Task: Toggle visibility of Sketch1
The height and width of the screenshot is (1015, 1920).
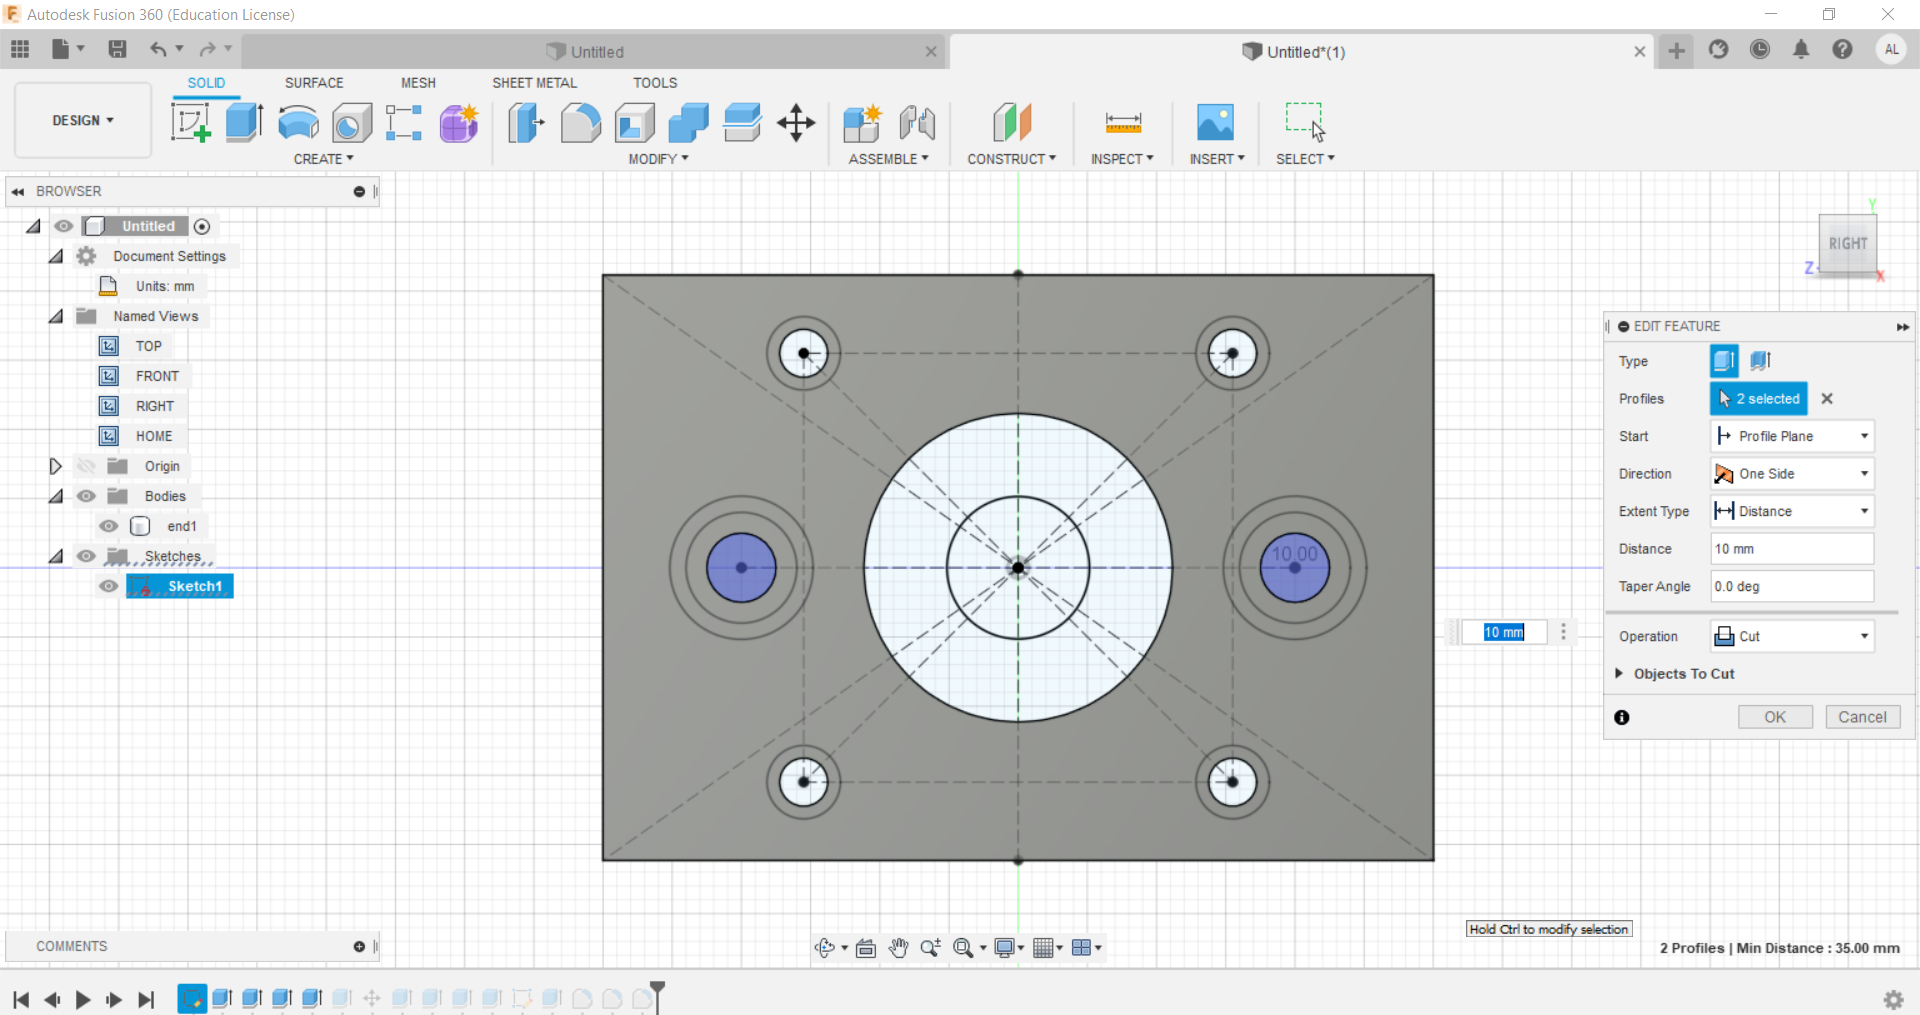Action: 109,586
